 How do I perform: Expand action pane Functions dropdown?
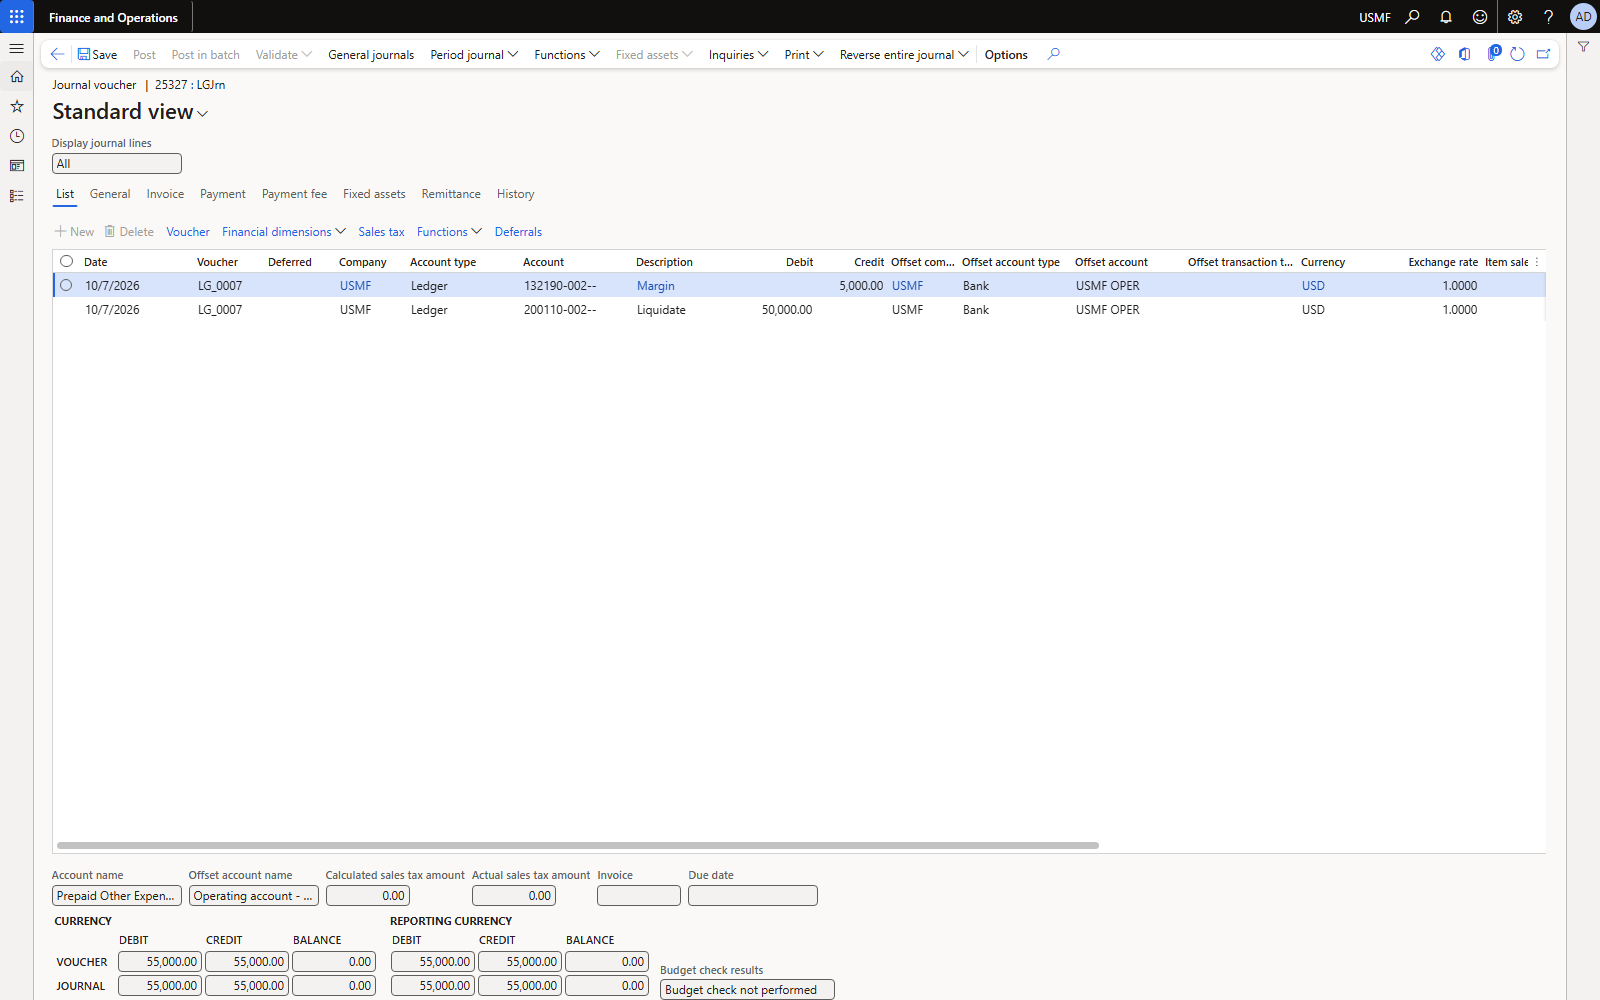click(x=566, y=55)
